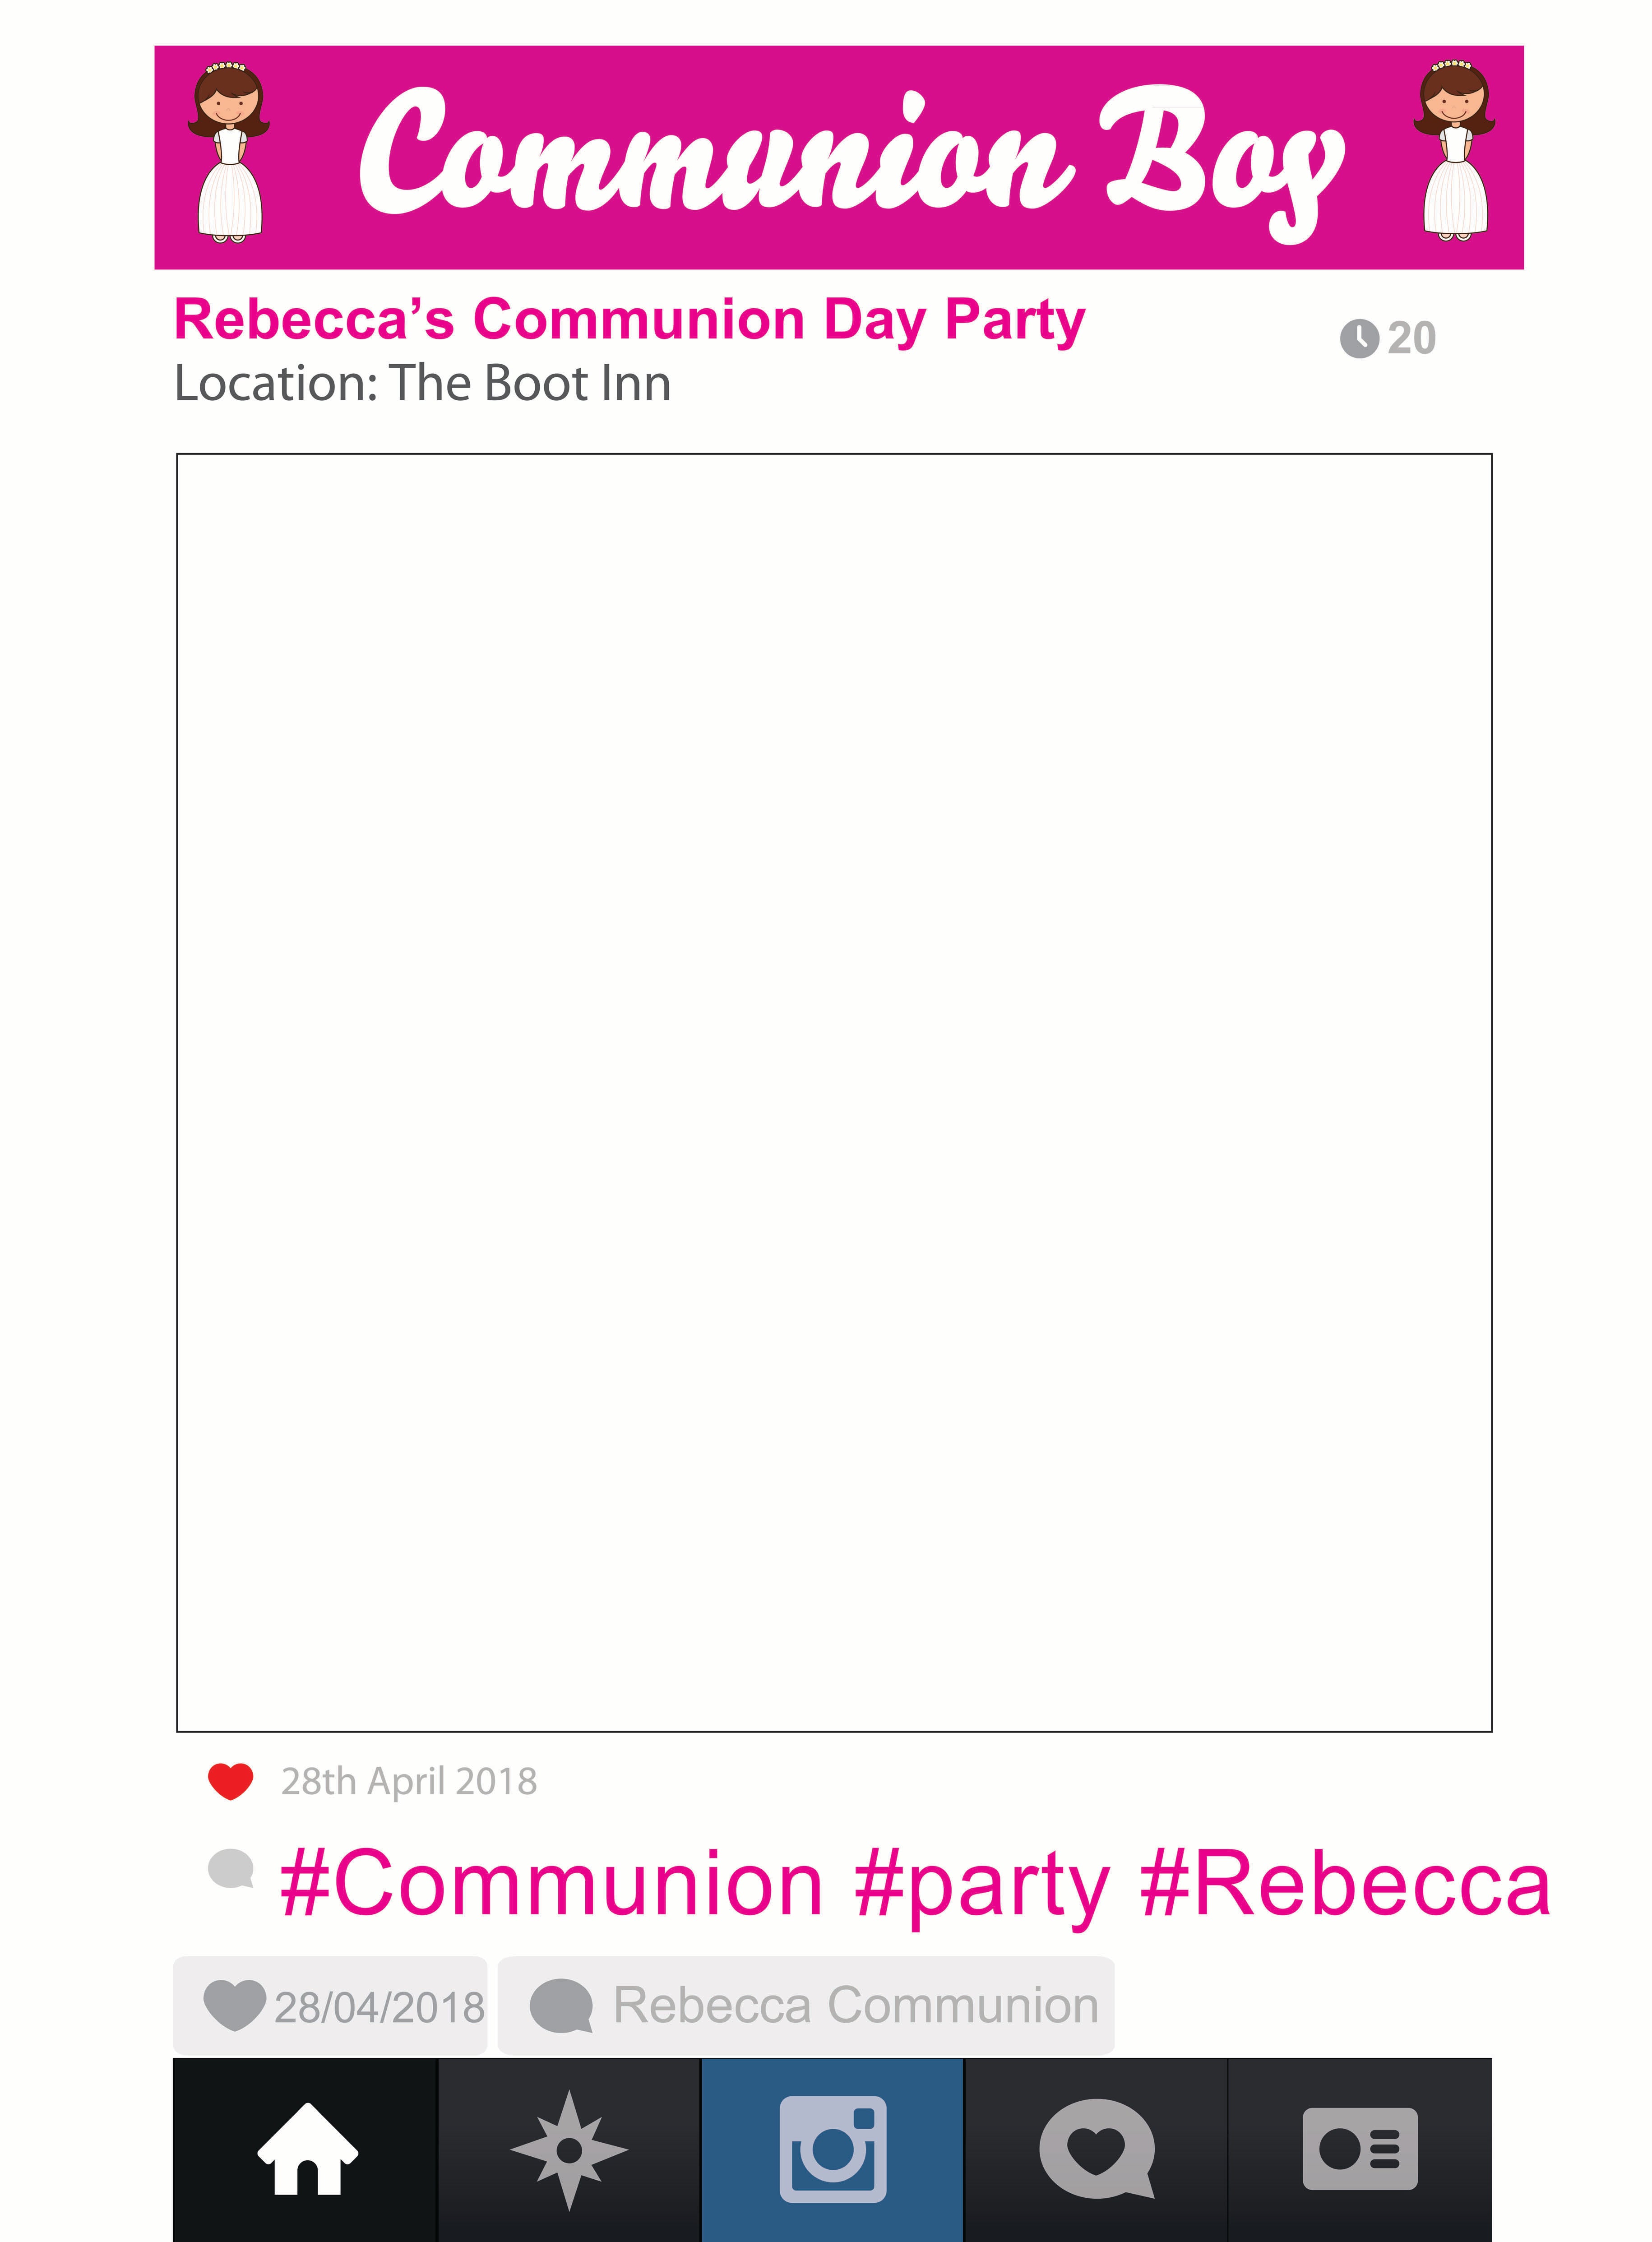
Task: Click the grey clock icon beside 20
Action: point(1359,338)
